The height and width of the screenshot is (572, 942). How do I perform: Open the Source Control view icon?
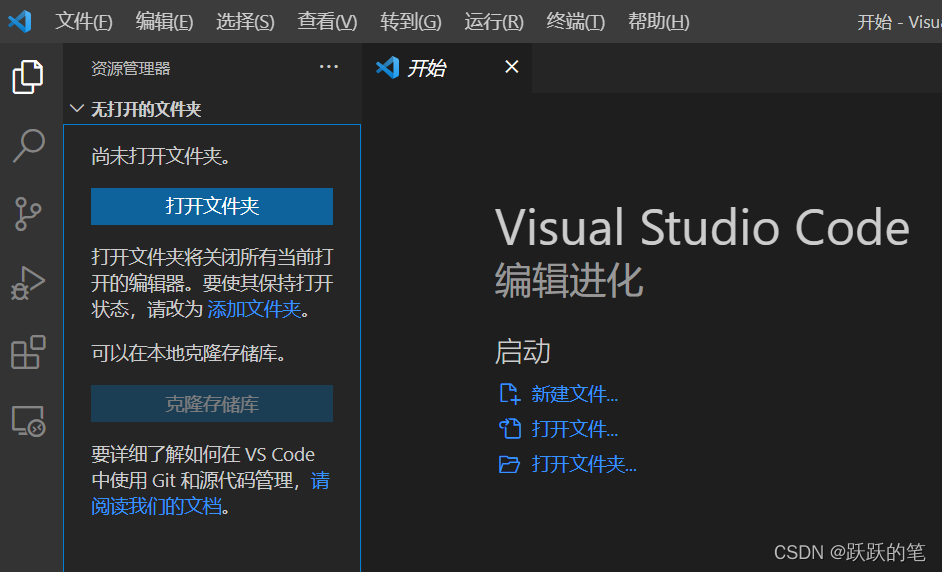(x=28, y=214)
